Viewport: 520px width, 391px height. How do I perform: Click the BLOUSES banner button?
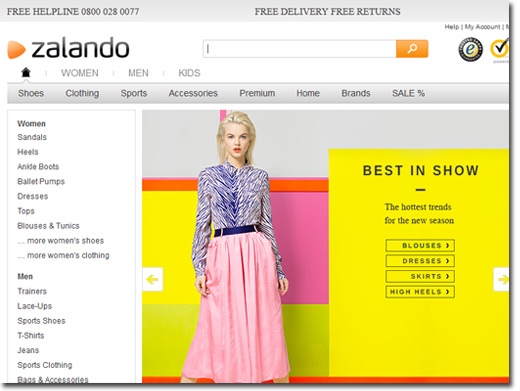tap(420, 246)
